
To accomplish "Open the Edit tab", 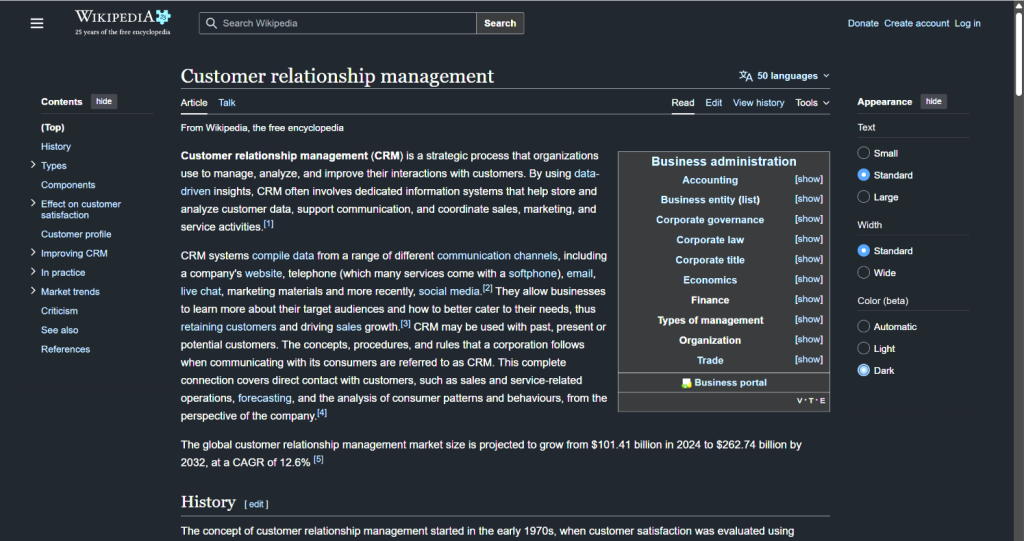I will point(713,103).
